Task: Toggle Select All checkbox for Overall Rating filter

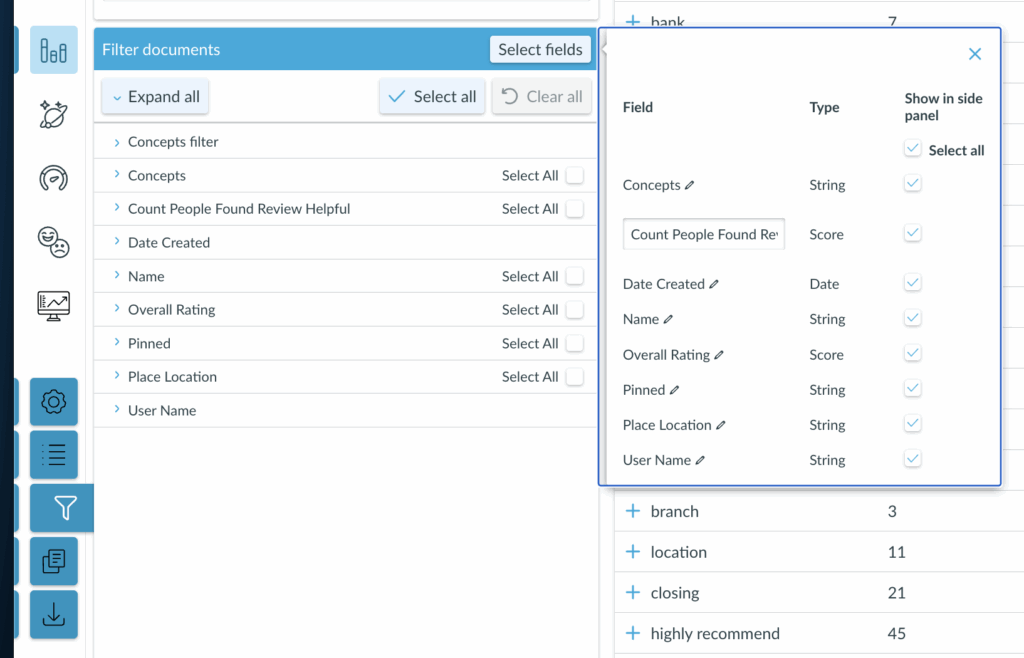Action: pyautogui.click(x=574, y=310)
